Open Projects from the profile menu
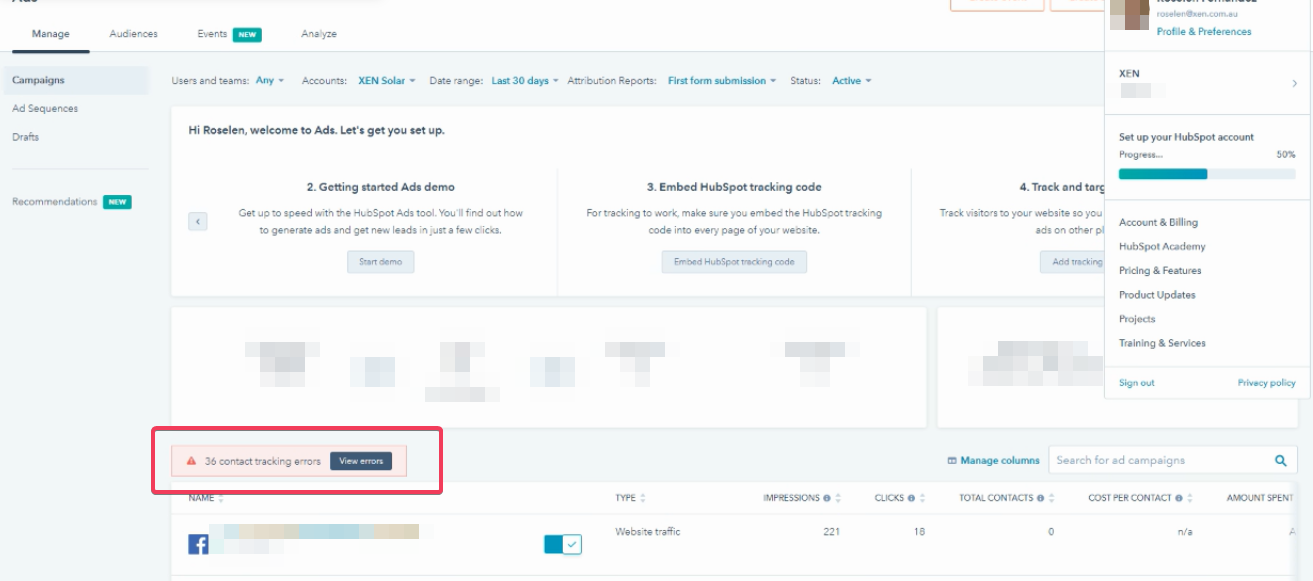 coord(1137,319)
